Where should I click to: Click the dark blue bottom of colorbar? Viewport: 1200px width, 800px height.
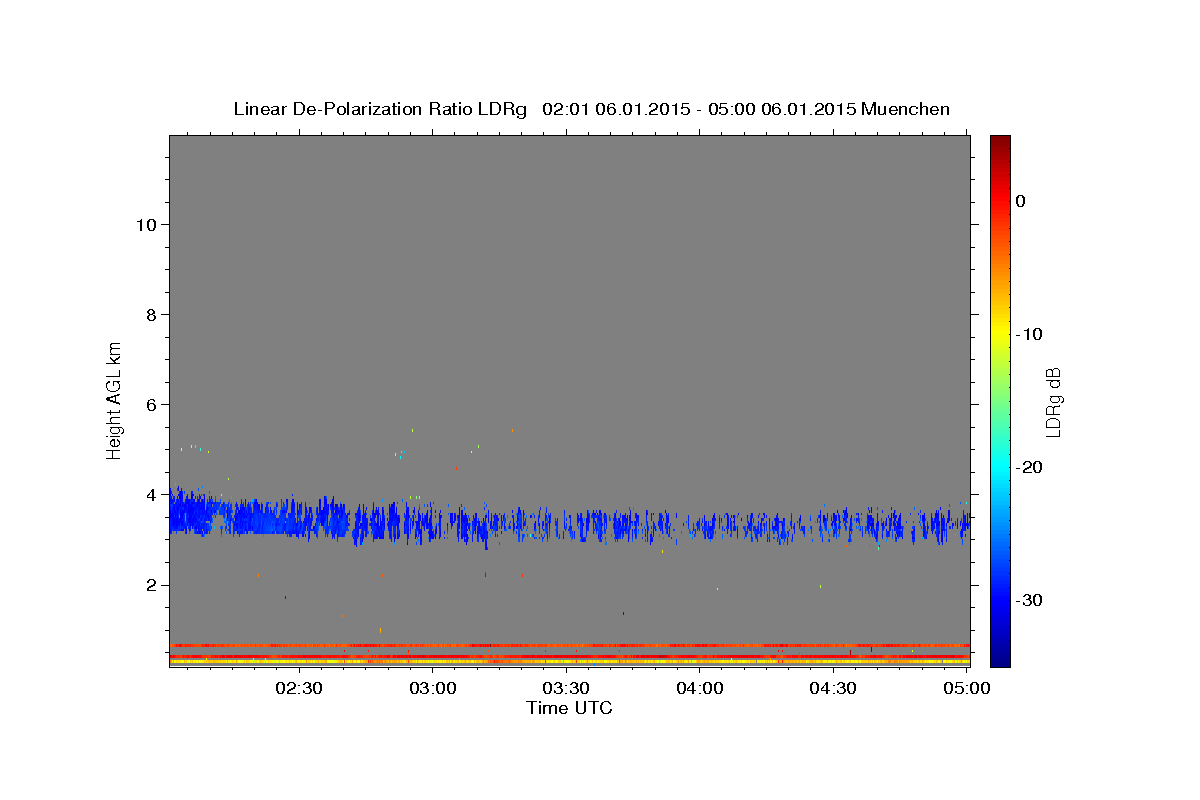pyautogui.click(x=1000, y=655)
